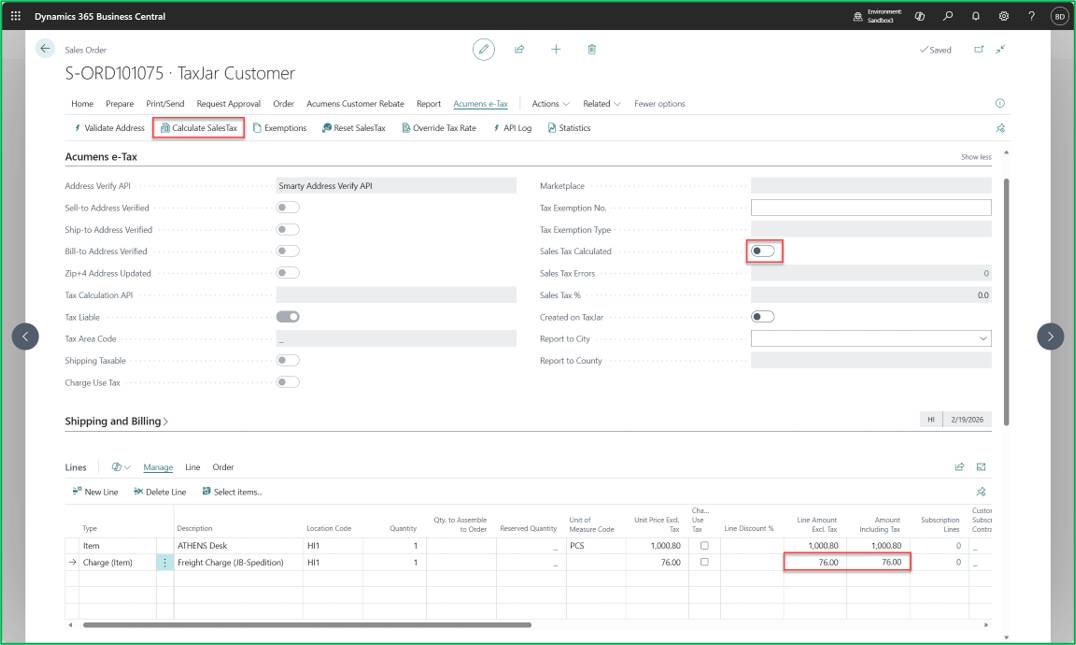The height and width of the screenshot is (645, 1076).
Task: Create a new record with plus icon
Action: coord(556,49)
